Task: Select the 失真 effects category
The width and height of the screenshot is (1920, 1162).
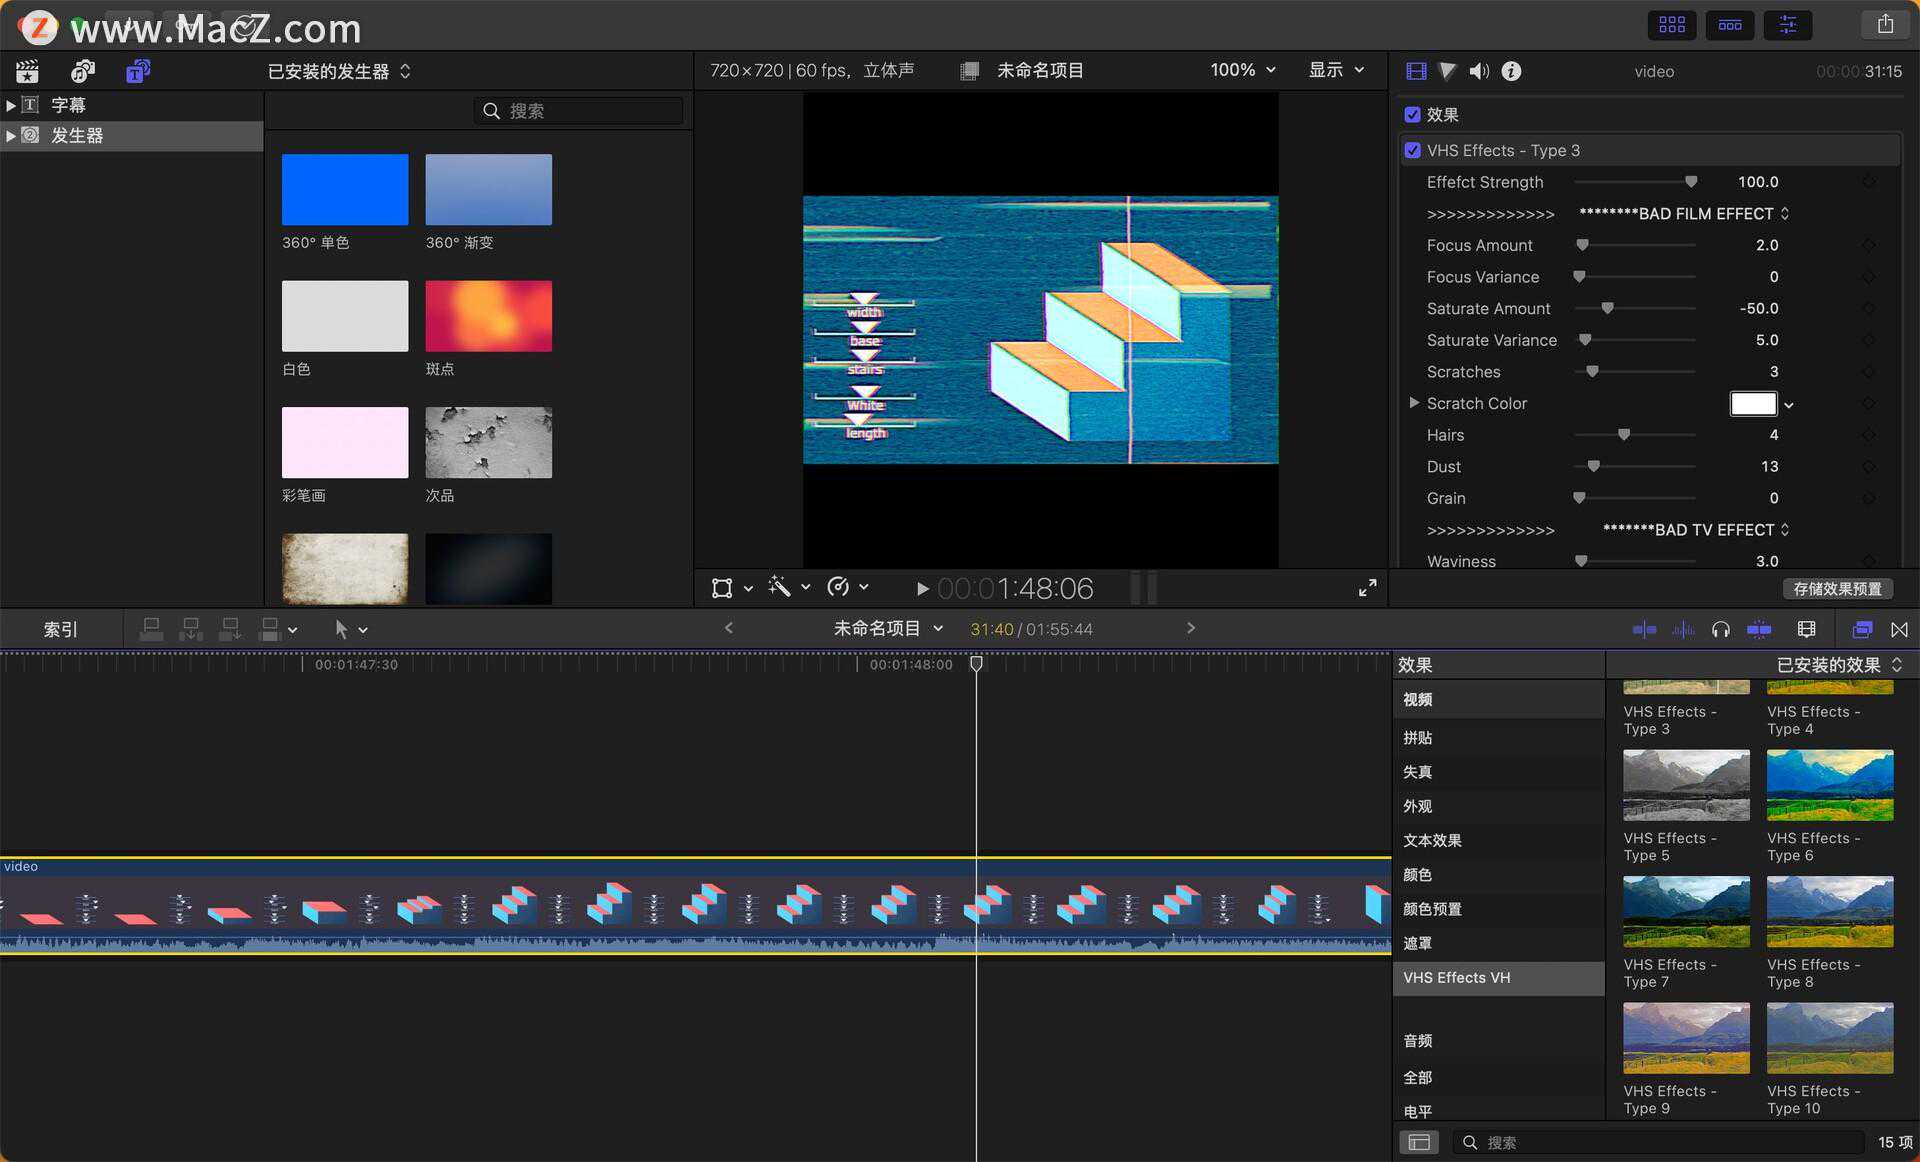Action: [x=1498, y=772]
